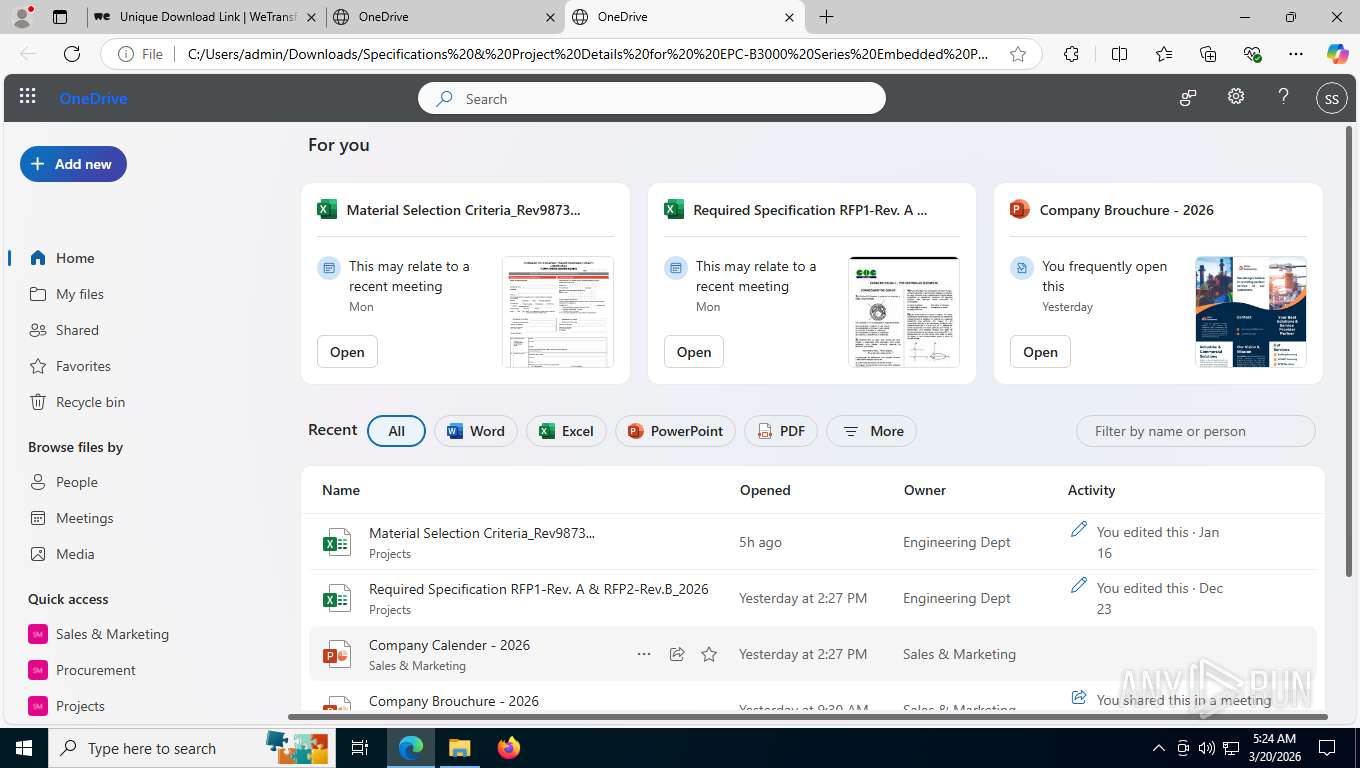Filter recent files by Word

tap(476, 431)
